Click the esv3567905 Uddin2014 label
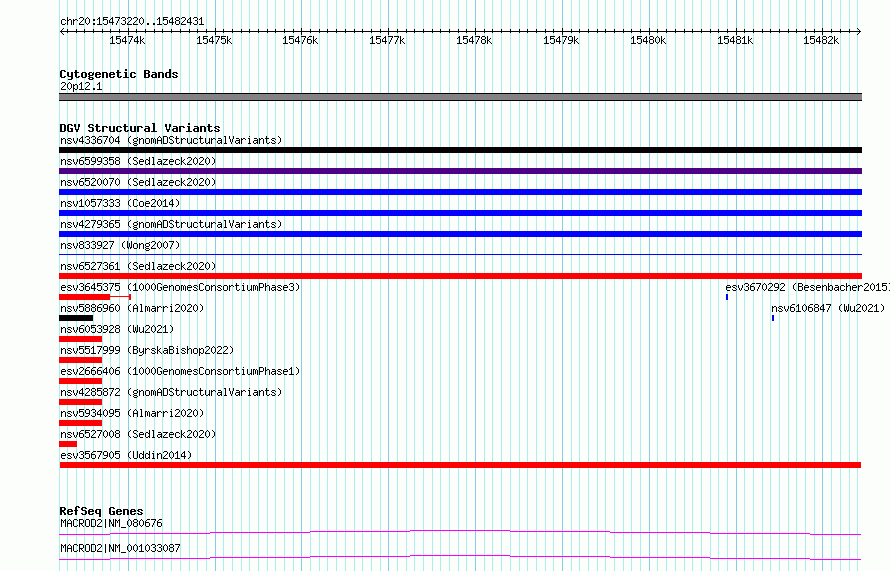Viewport: 890px width, 571px height. (126, 455)
